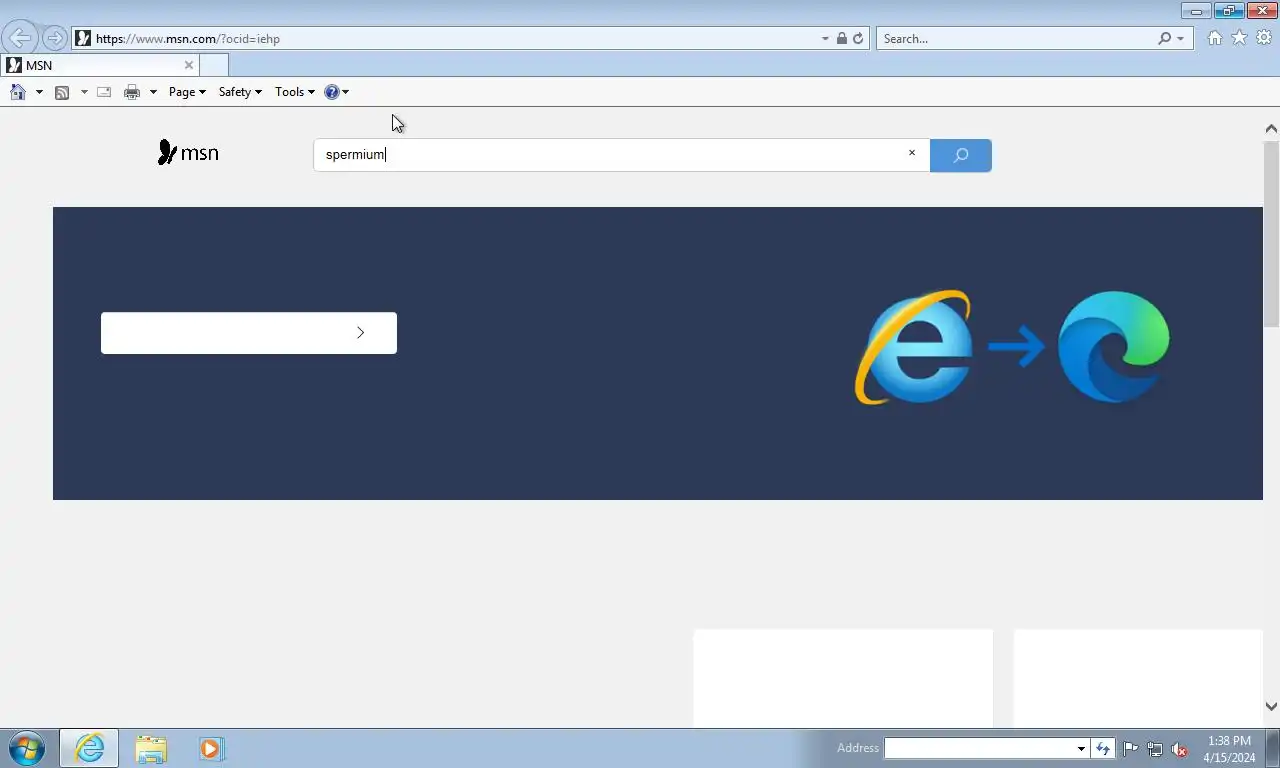The height and width of the screenshot is (768, 1280).
Task: Go forward with the Forward arrow button
Action: pos(54,38)
